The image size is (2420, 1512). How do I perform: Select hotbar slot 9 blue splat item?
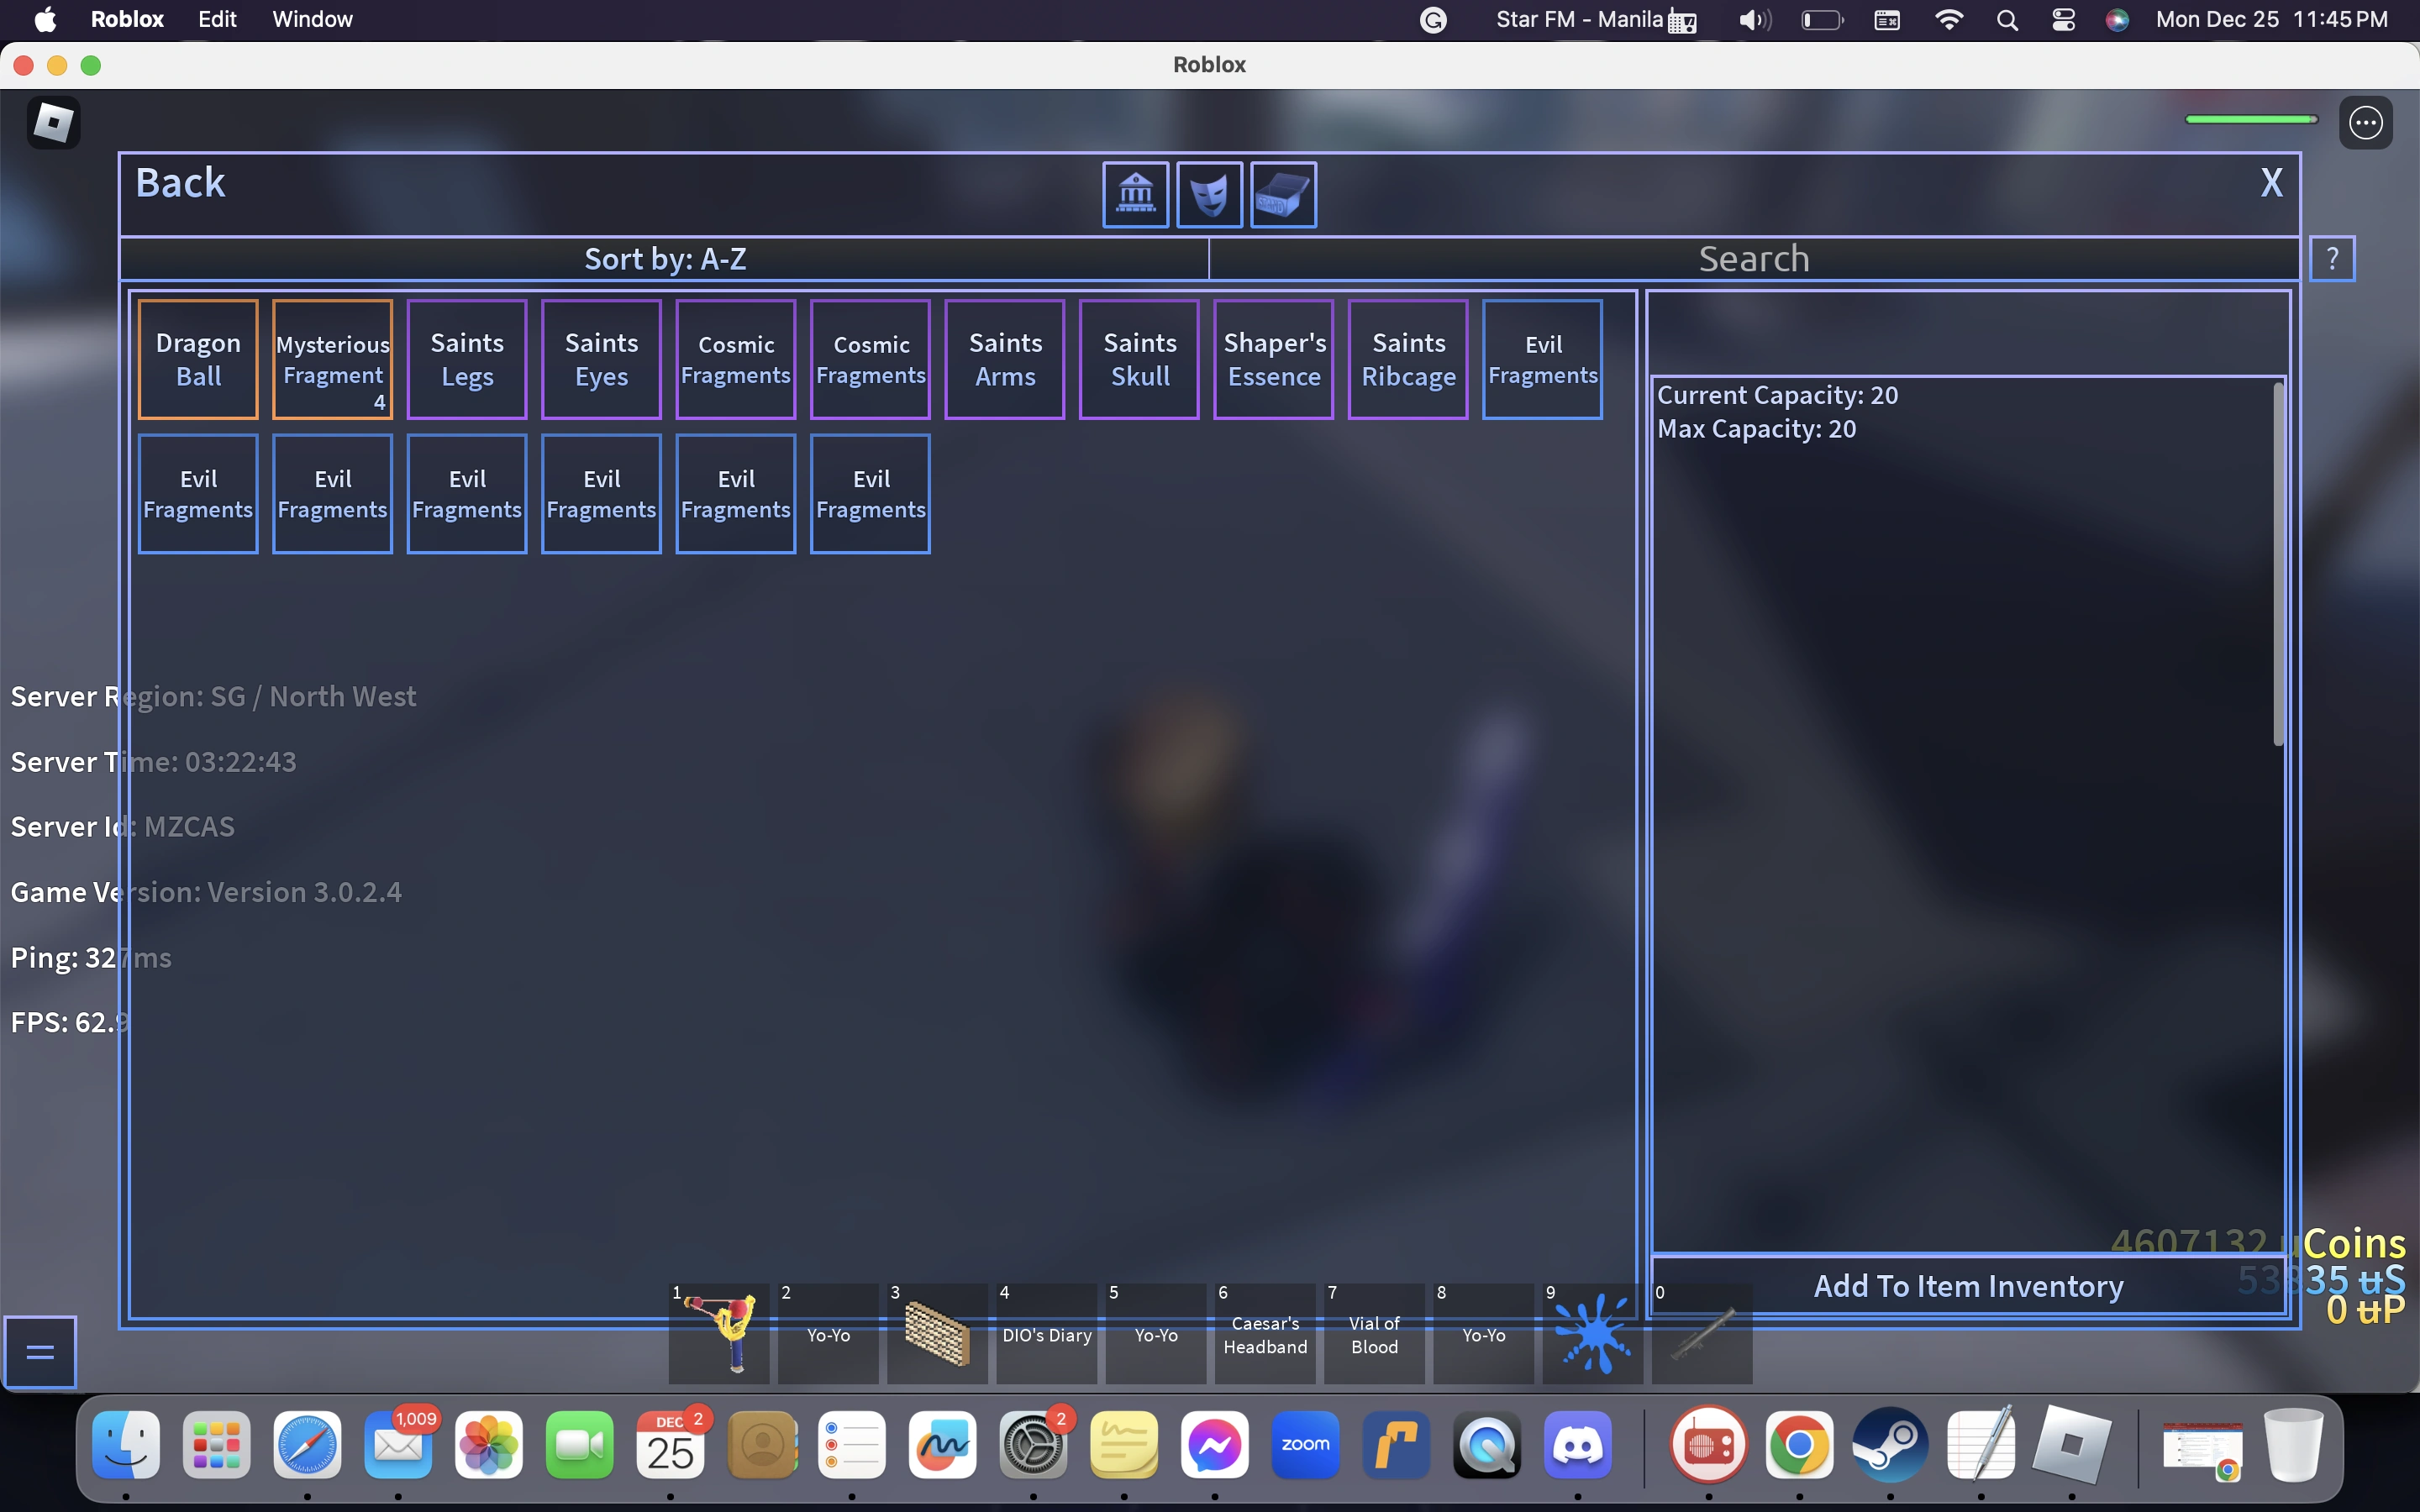(1592, 1334)
